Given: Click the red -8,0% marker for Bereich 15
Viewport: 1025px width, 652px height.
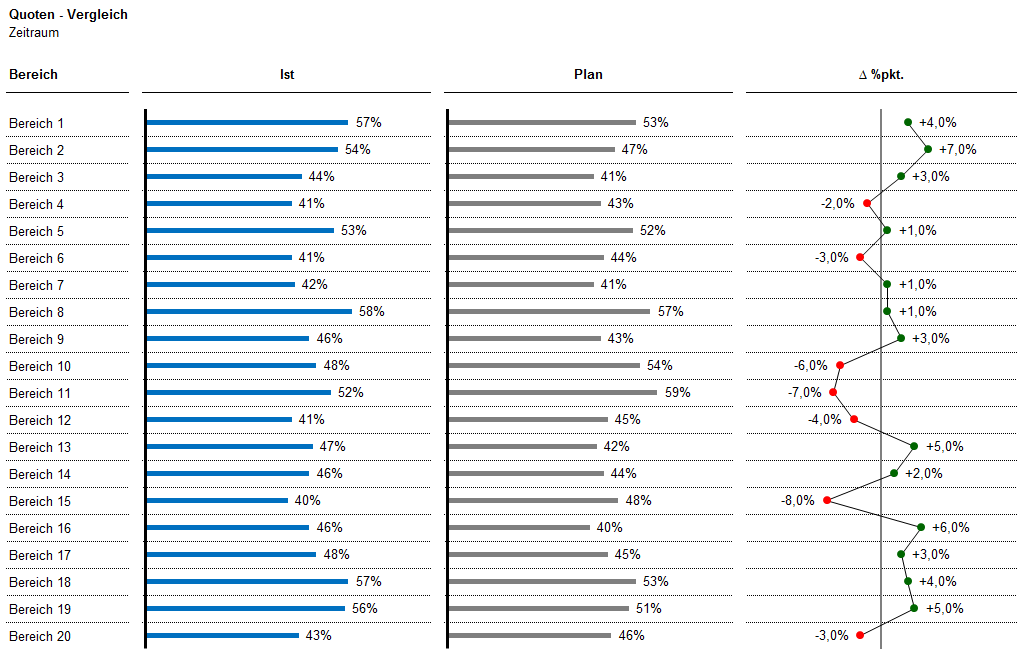Looking at the screenshot, I should point(827,500).
